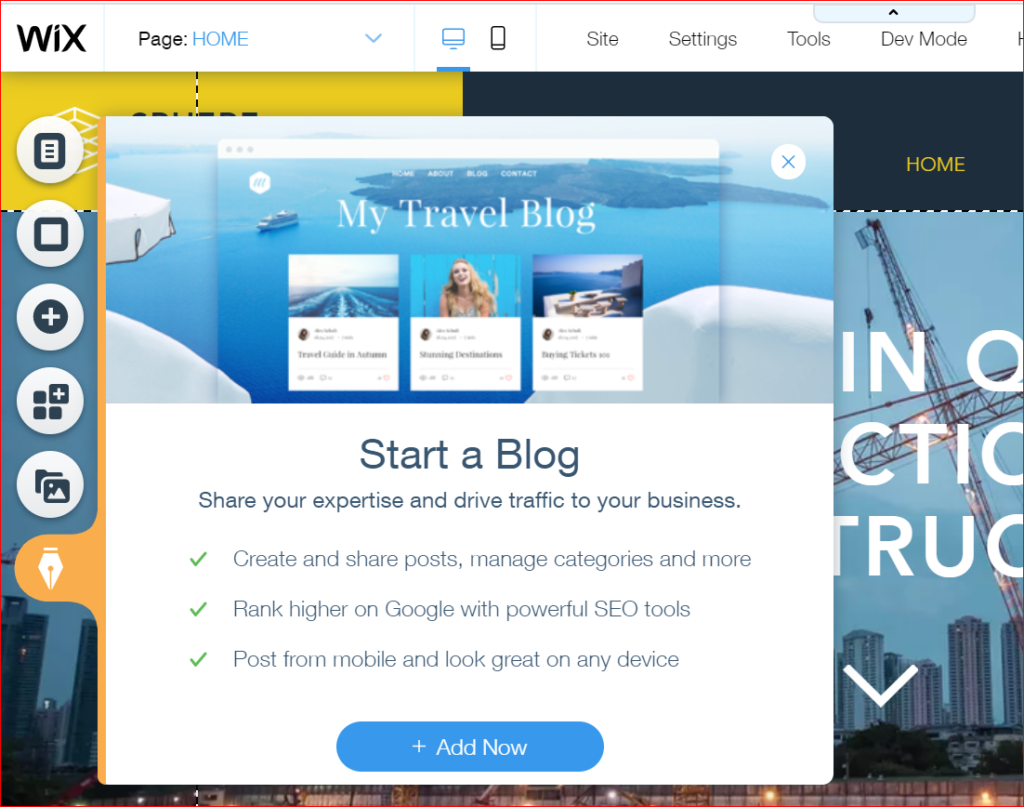Switch to desktop editor view icon

[x=453, y=39]
